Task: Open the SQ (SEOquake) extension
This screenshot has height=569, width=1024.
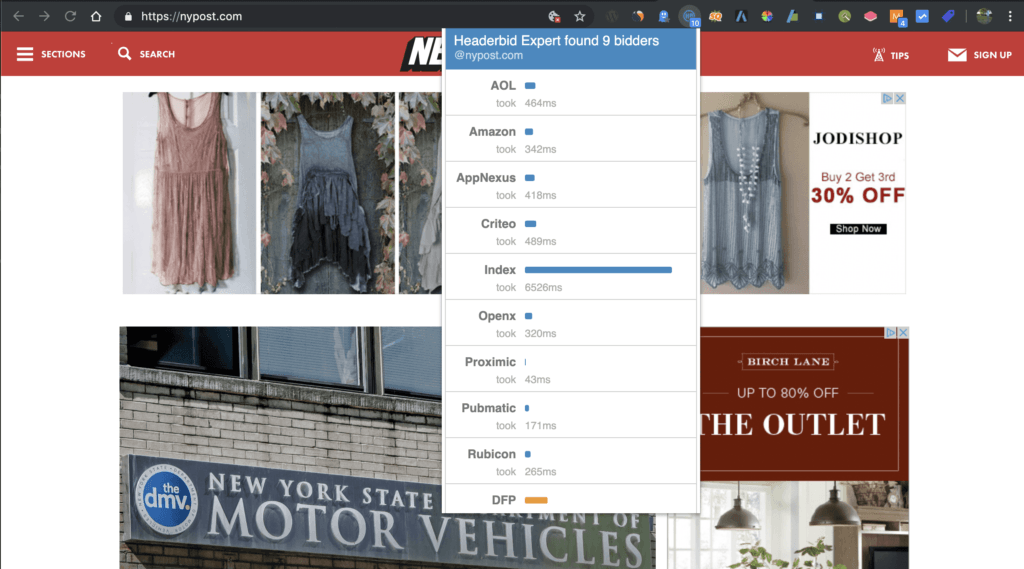Action: point(715,16)
